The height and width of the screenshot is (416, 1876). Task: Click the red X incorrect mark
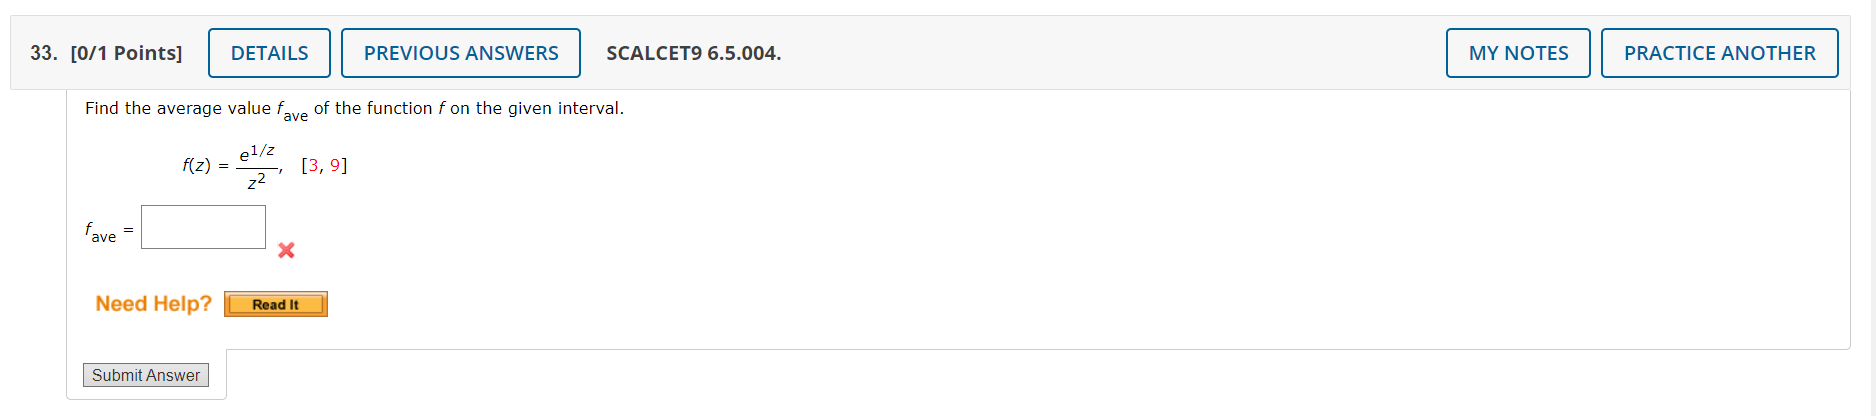tap(286, 250)
